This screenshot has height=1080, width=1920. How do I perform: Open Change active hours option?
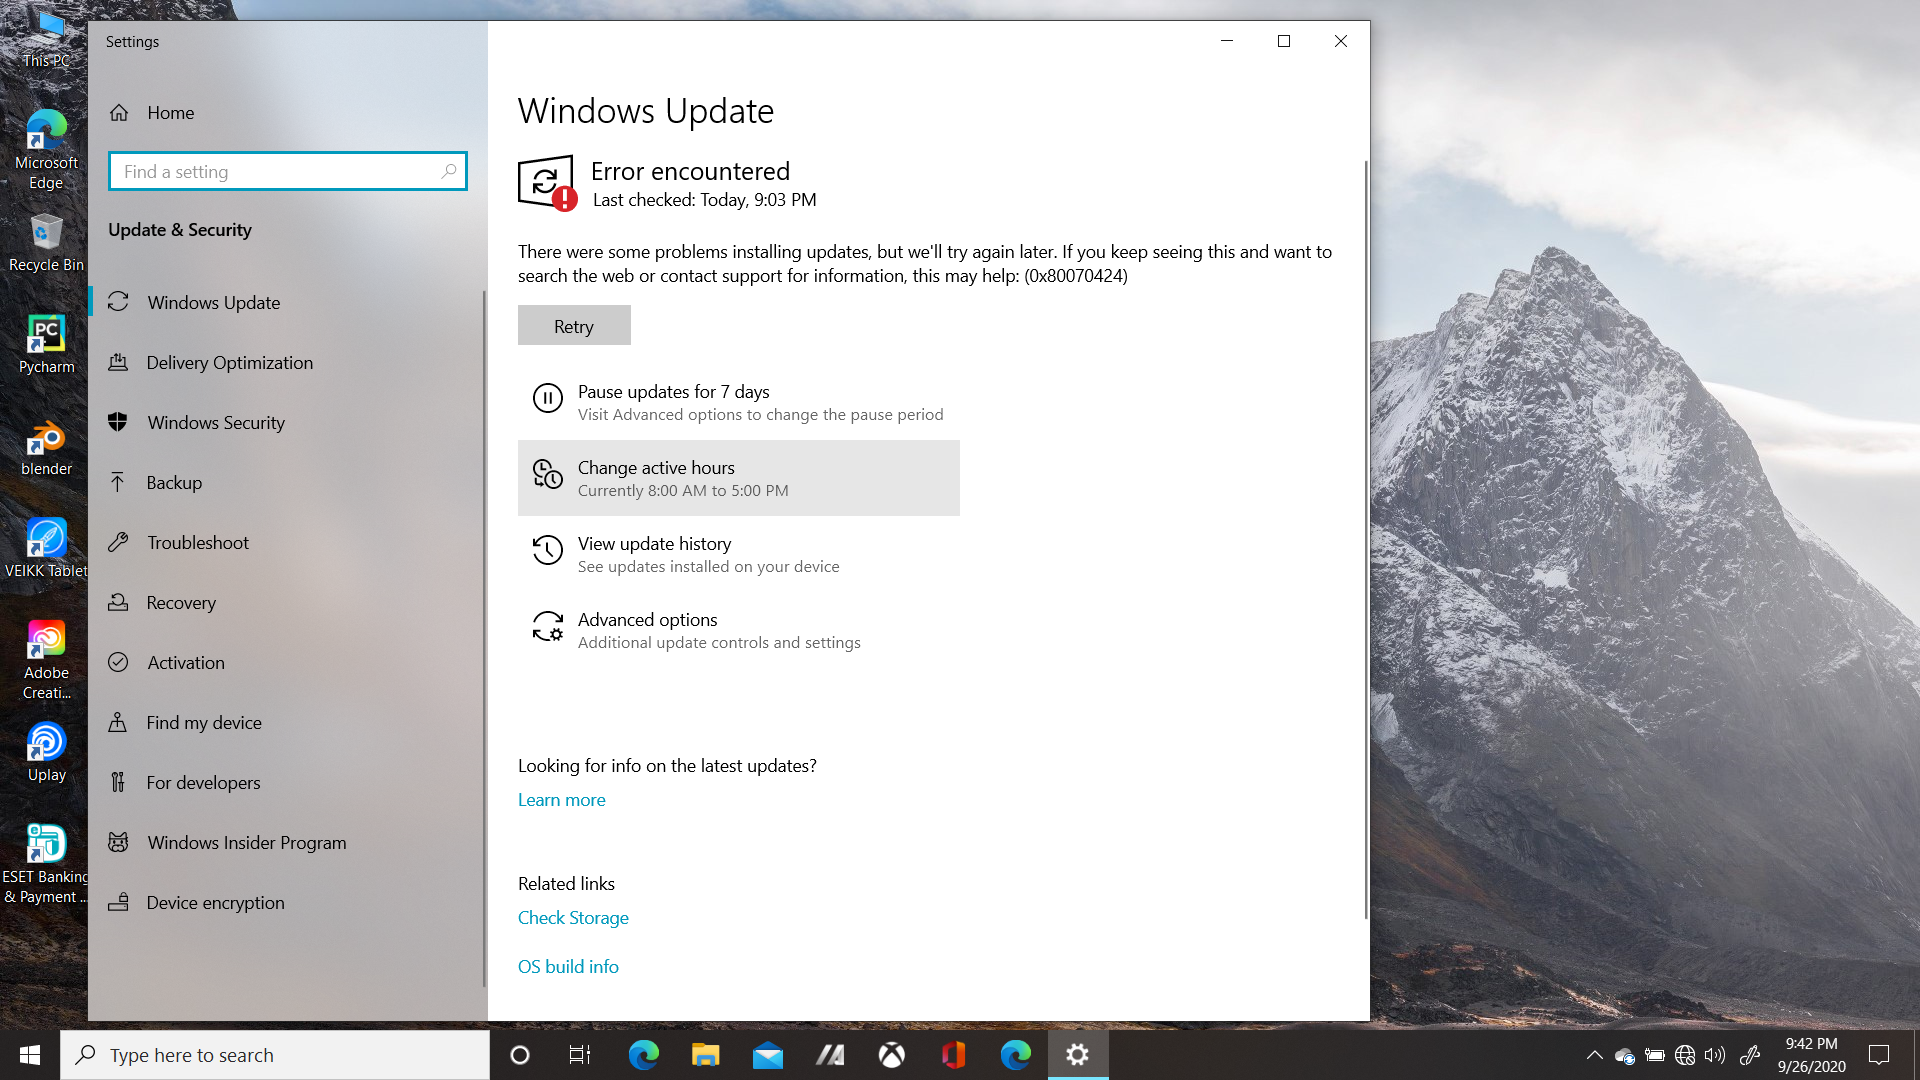738,478
